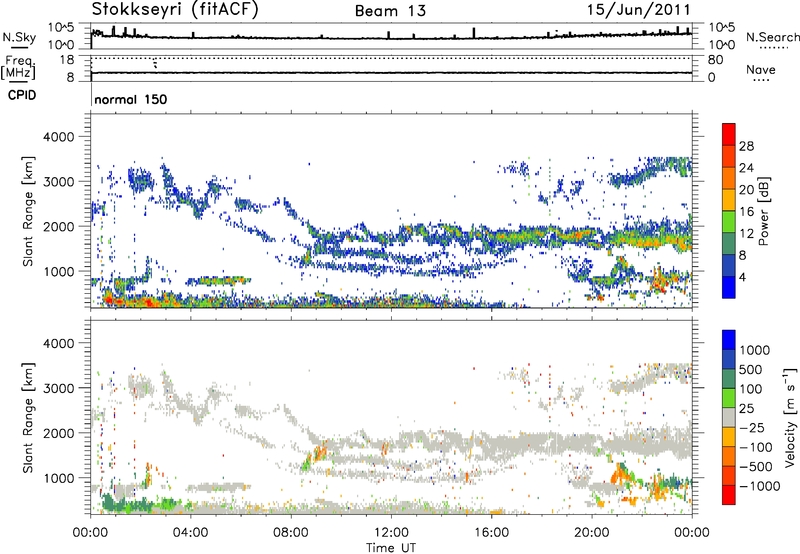
Task: Click the '-25' label on Velocity colorbar
Action: click(x=752, y=427)
